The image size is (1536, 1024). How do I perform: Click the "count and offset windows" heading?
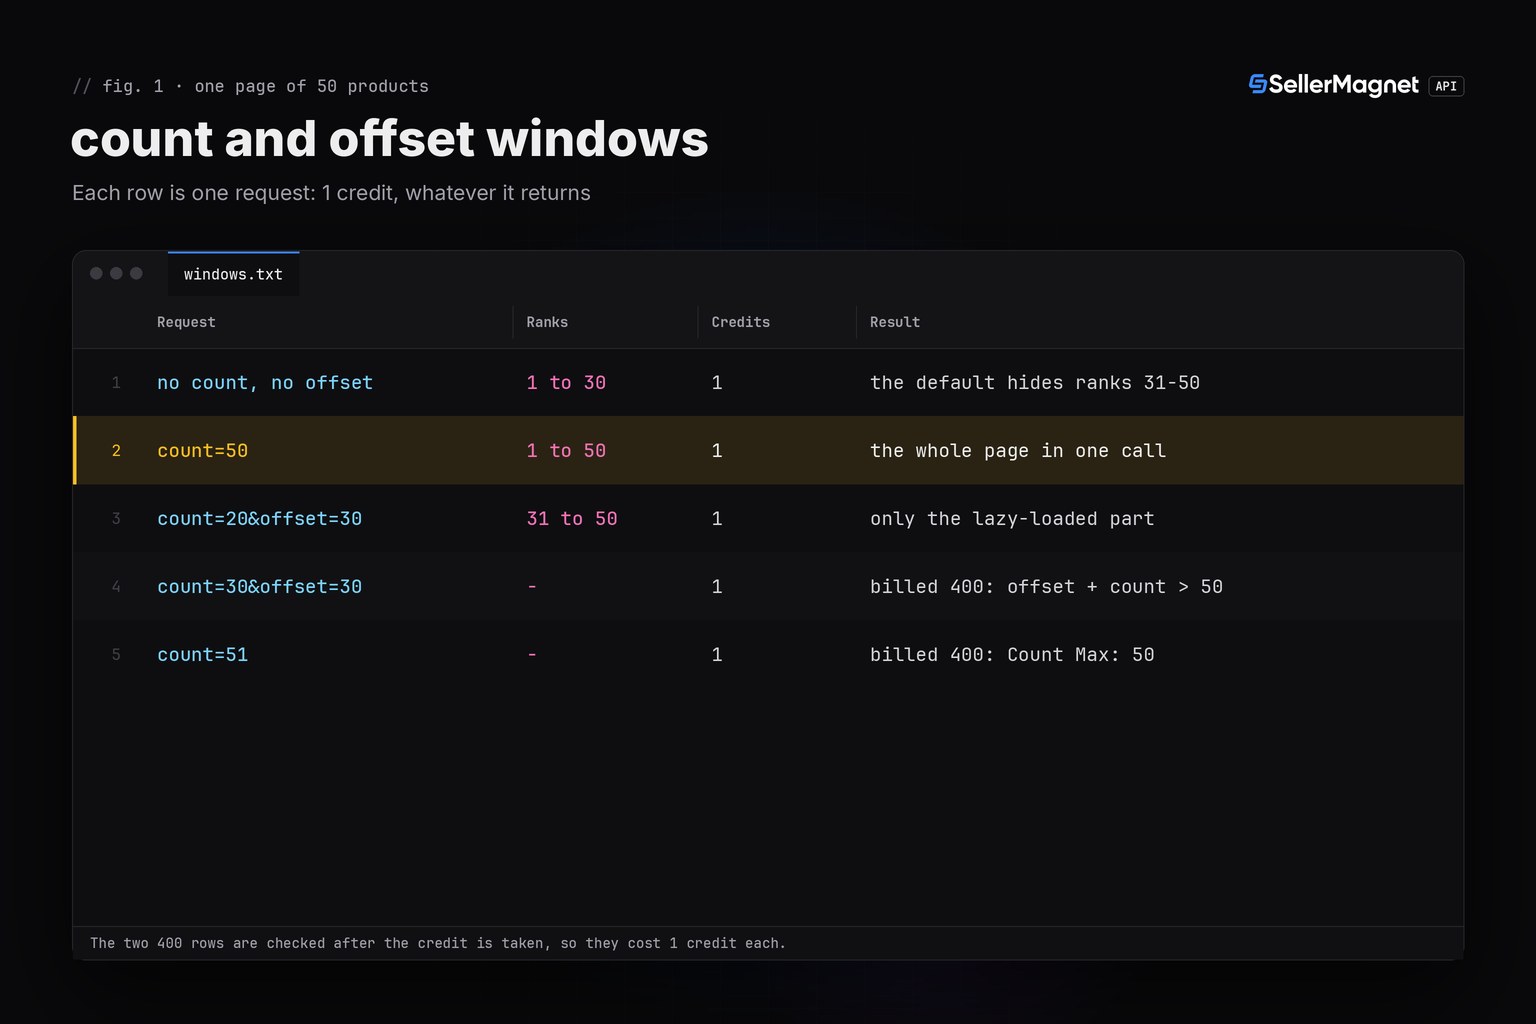(x=390, y=138)
